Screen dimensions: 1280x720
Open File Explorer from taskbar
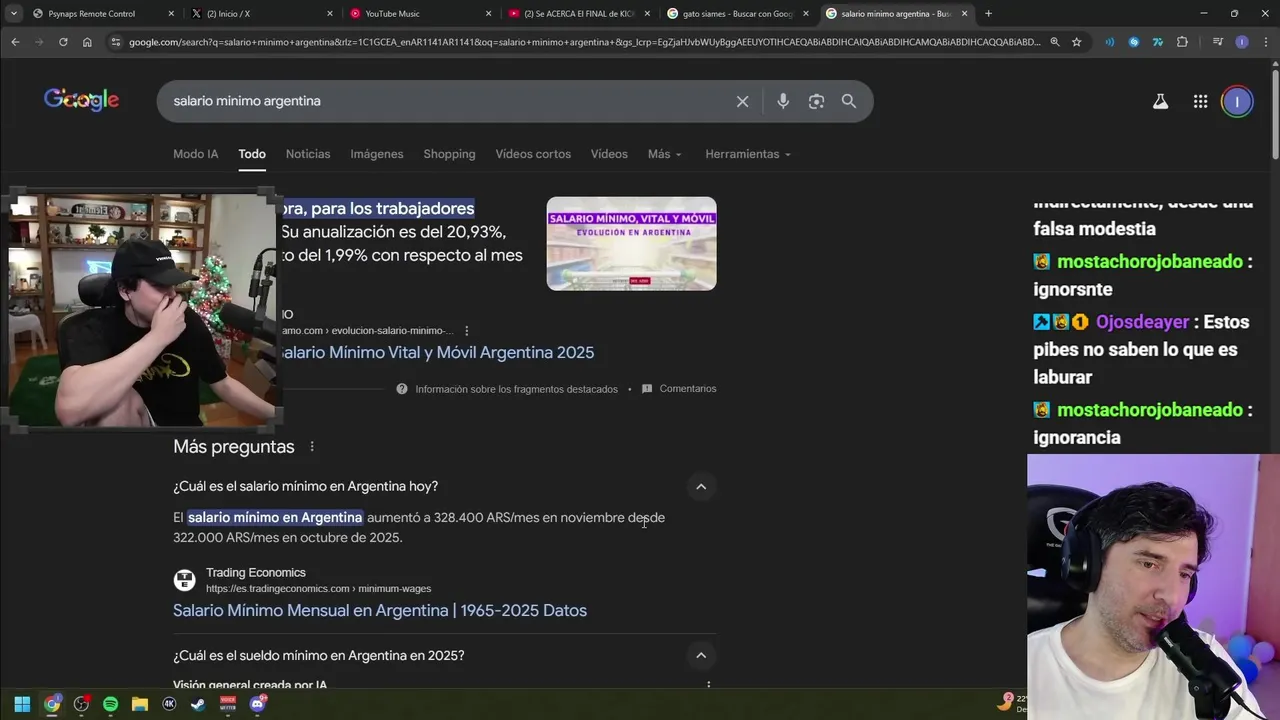tap(140, 704)
